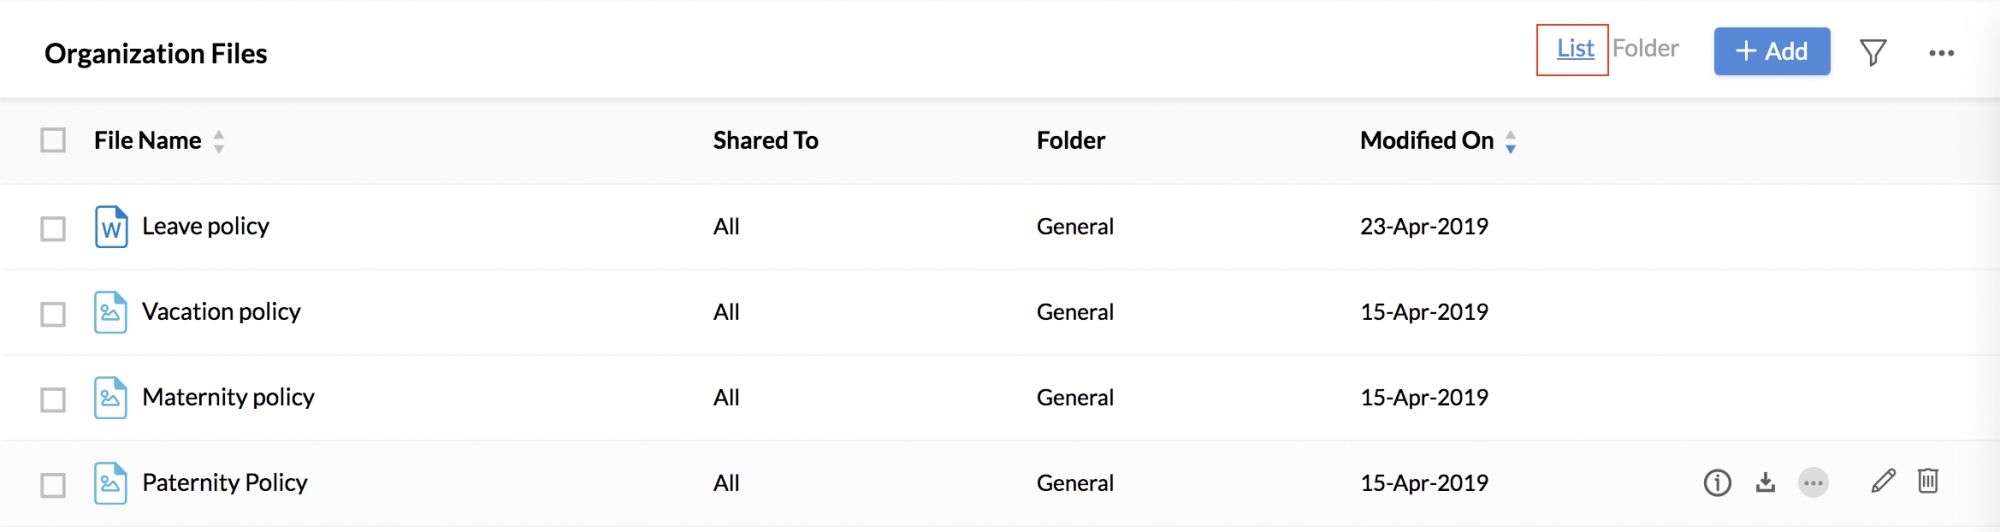The image size is (2000, 532).
Task: View info for Paternity Policy
Action: (x=1717, y=483)
